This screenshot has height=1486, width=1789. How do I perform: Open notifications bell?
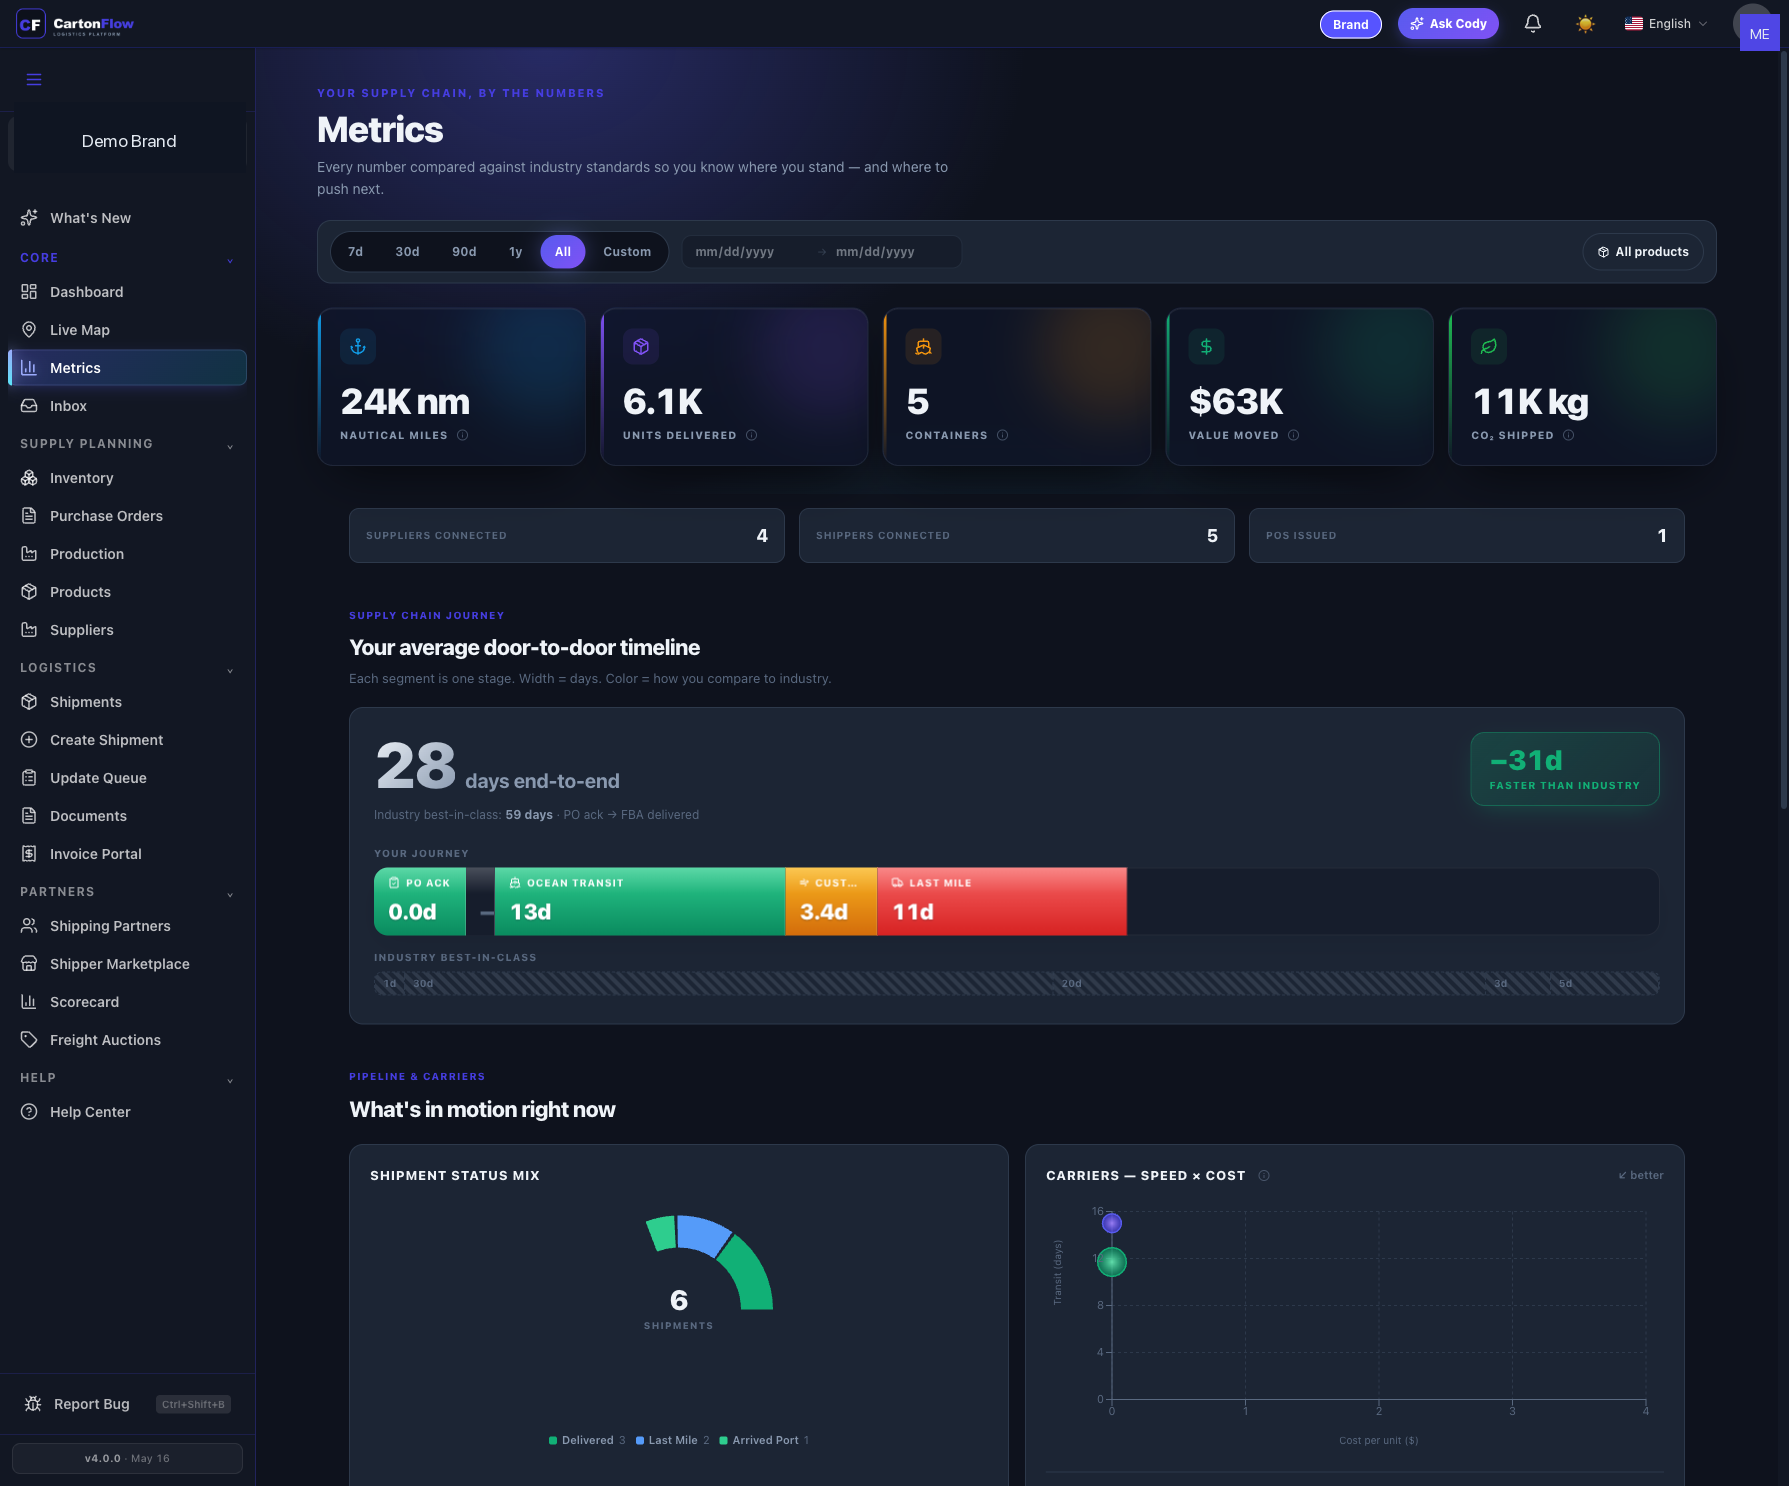pos(1532,24)
